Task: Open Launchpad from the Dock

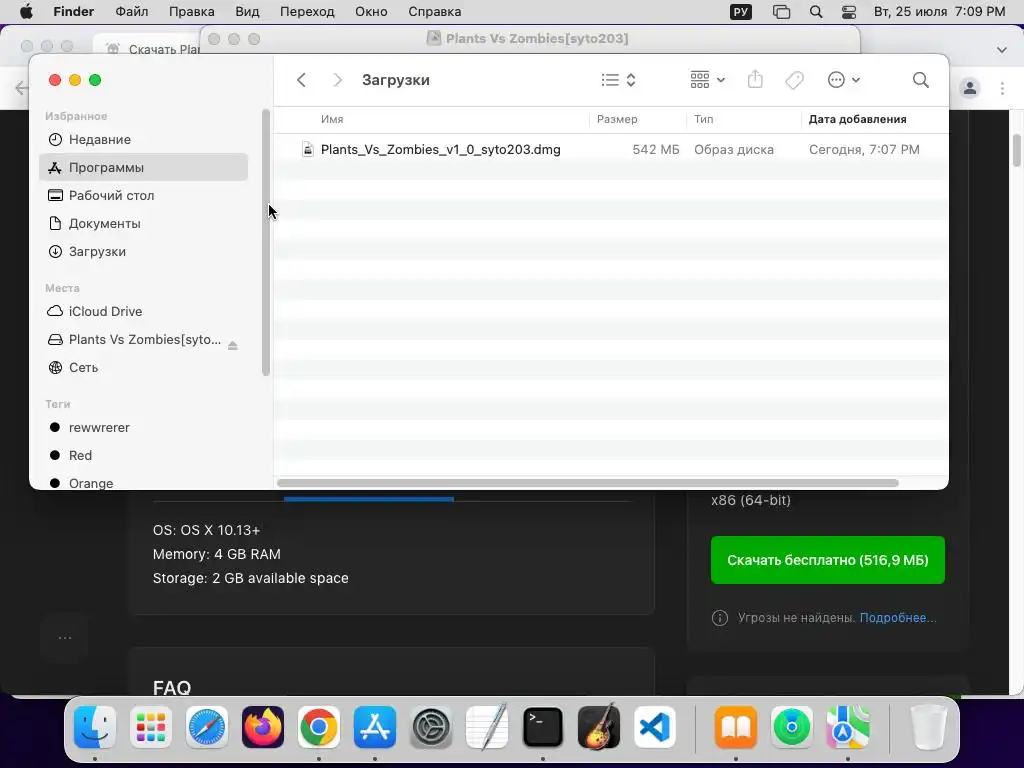Action: coord(151,727)
